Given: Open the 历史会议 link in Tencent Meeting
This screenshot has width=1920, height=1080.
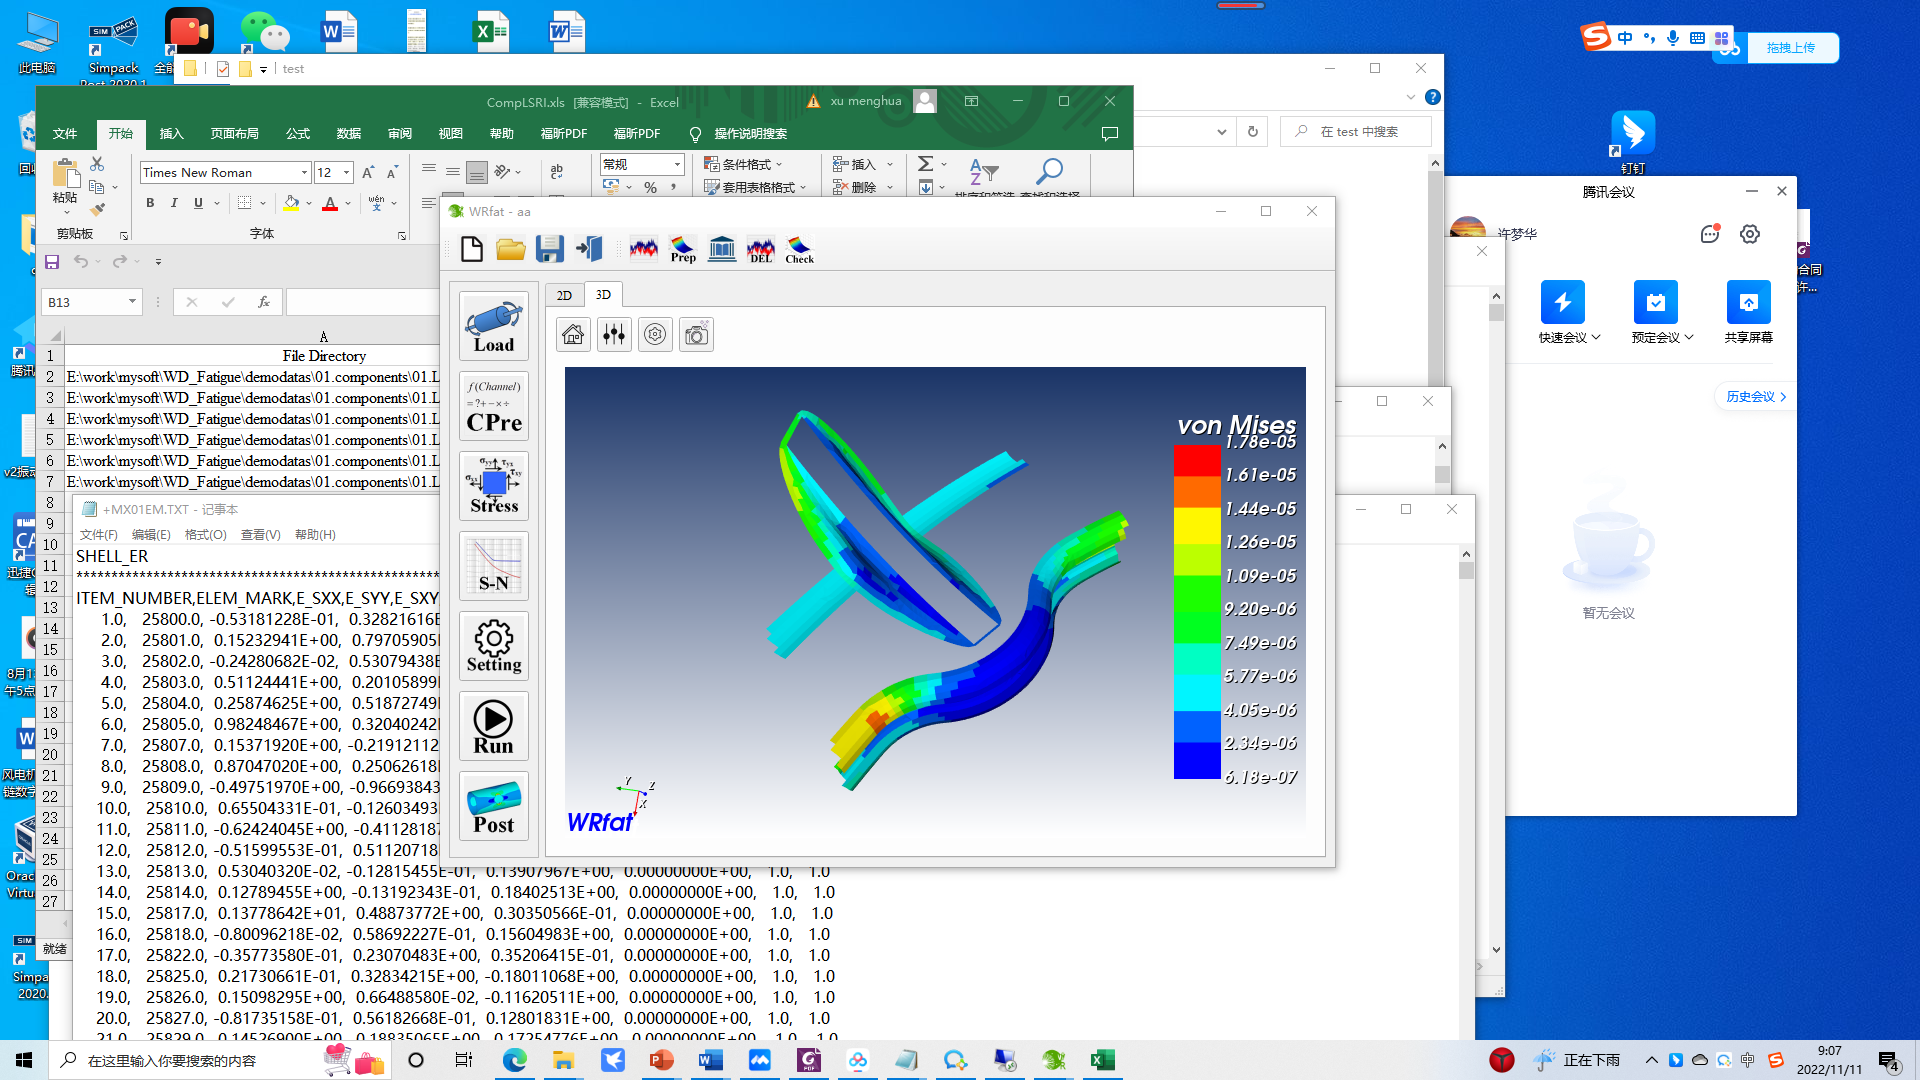Looking at the screenshot, I should point(1755,397).
